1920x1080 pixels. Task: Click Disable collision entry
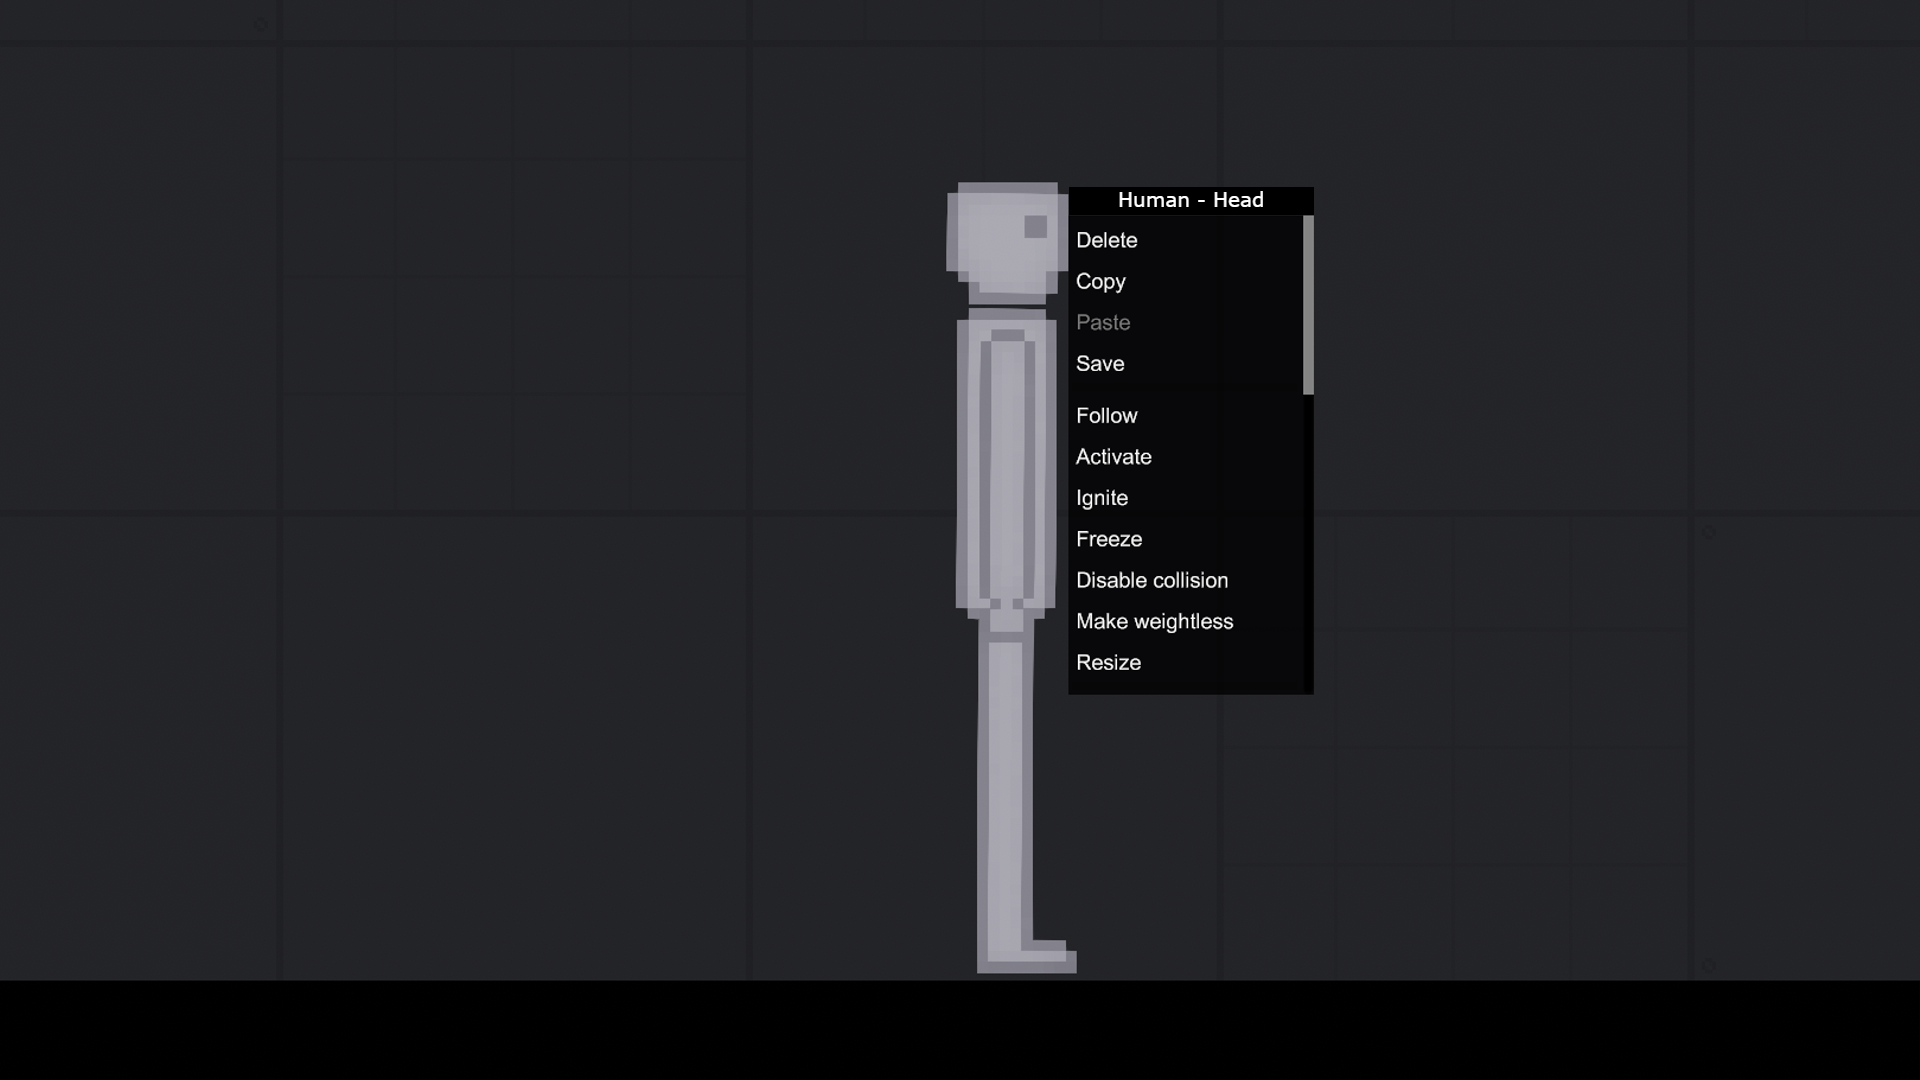coord(1186,580)
